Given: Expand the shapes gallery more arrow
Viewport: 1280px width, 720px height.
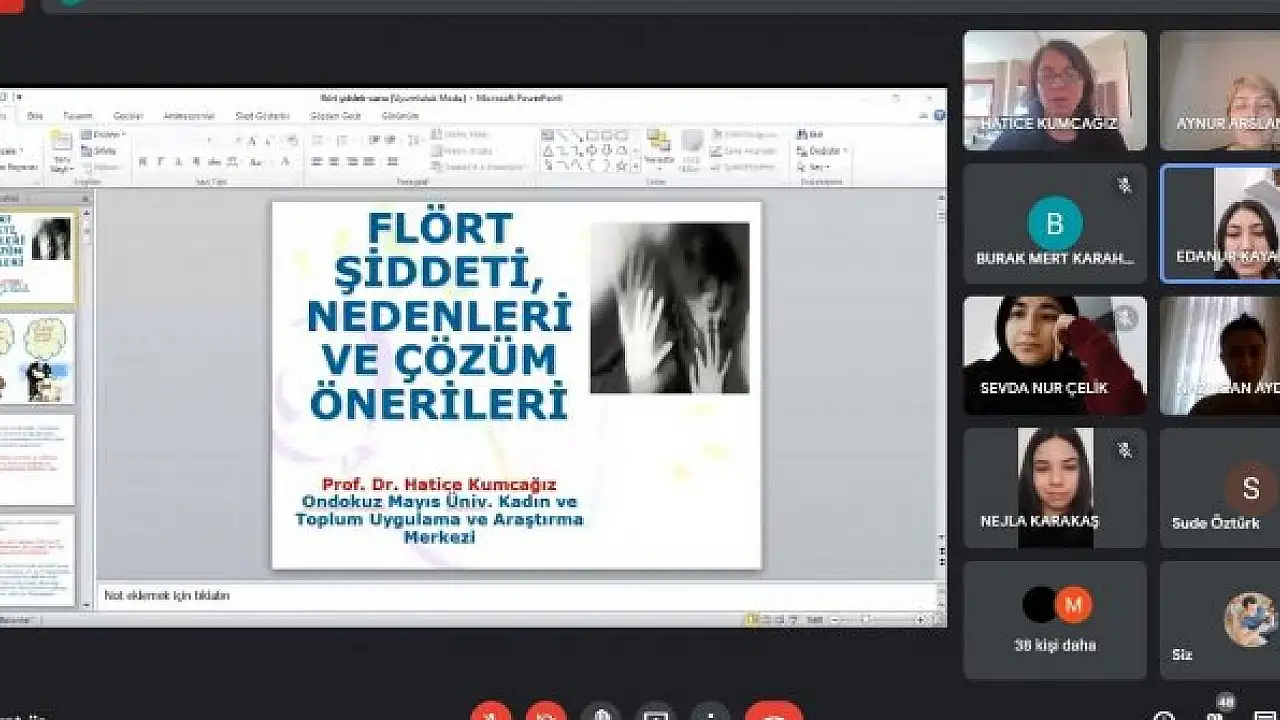Looking at the screenshot, I should pos(635,165).
